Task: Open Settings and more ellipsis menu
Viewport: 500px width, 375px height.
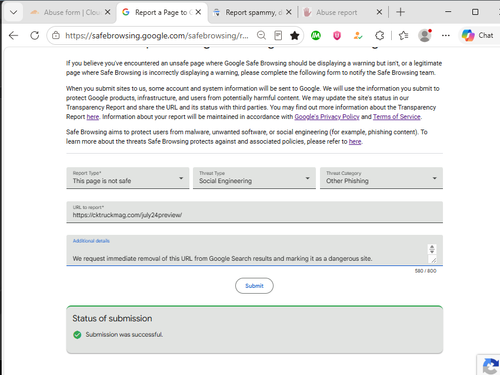Action: point(446,35)
